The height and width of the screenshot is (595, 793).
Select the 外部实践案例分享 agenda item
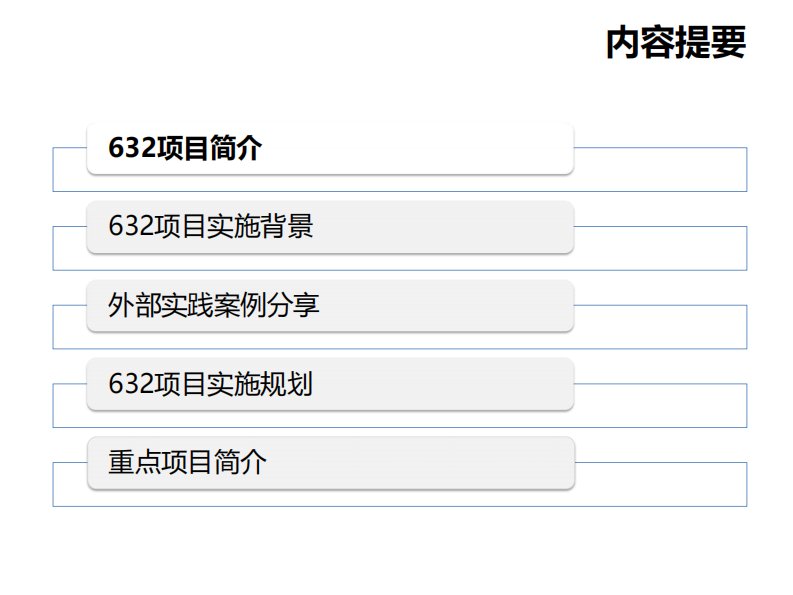point(330,306)
